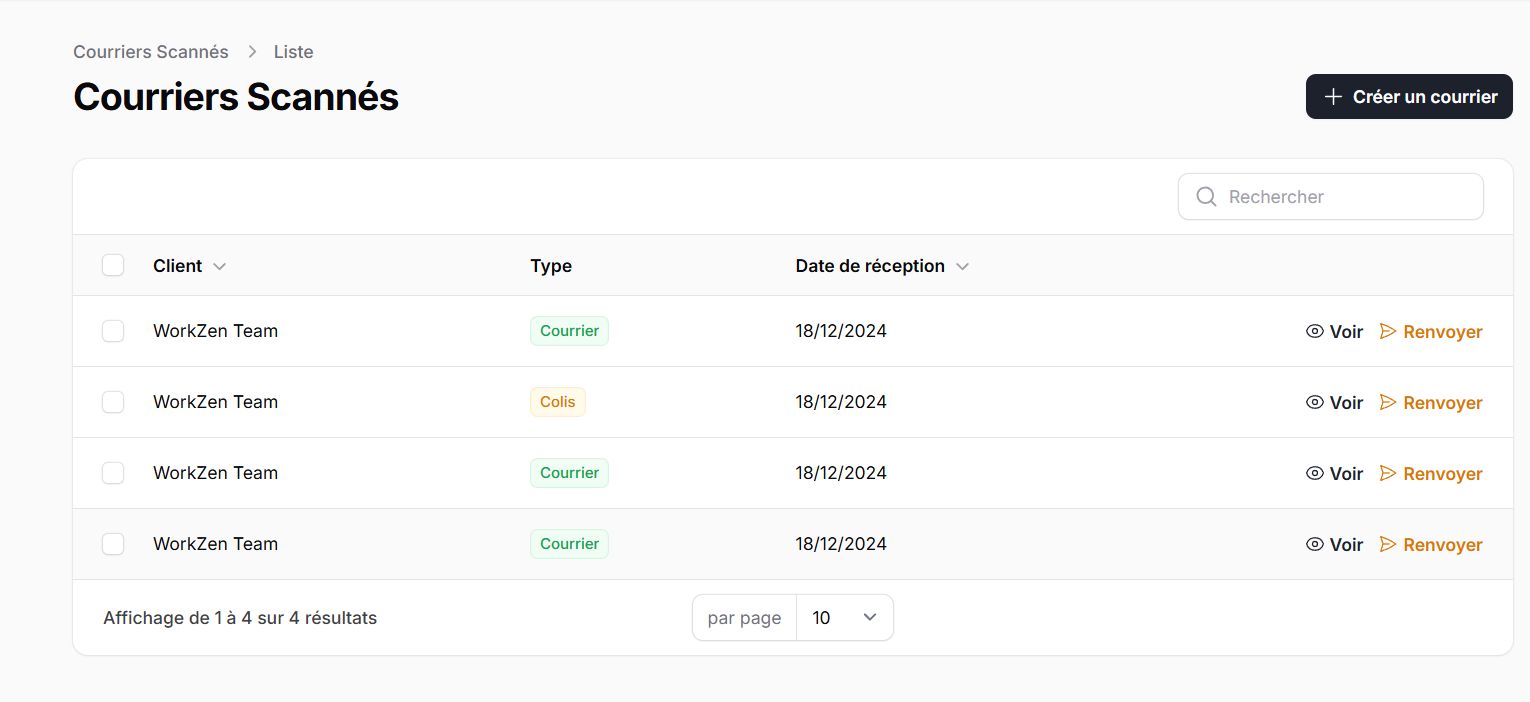Screen dimensions: 1530x702
Task: Sort by Date de réception chevron
Action: pos(962,266)
